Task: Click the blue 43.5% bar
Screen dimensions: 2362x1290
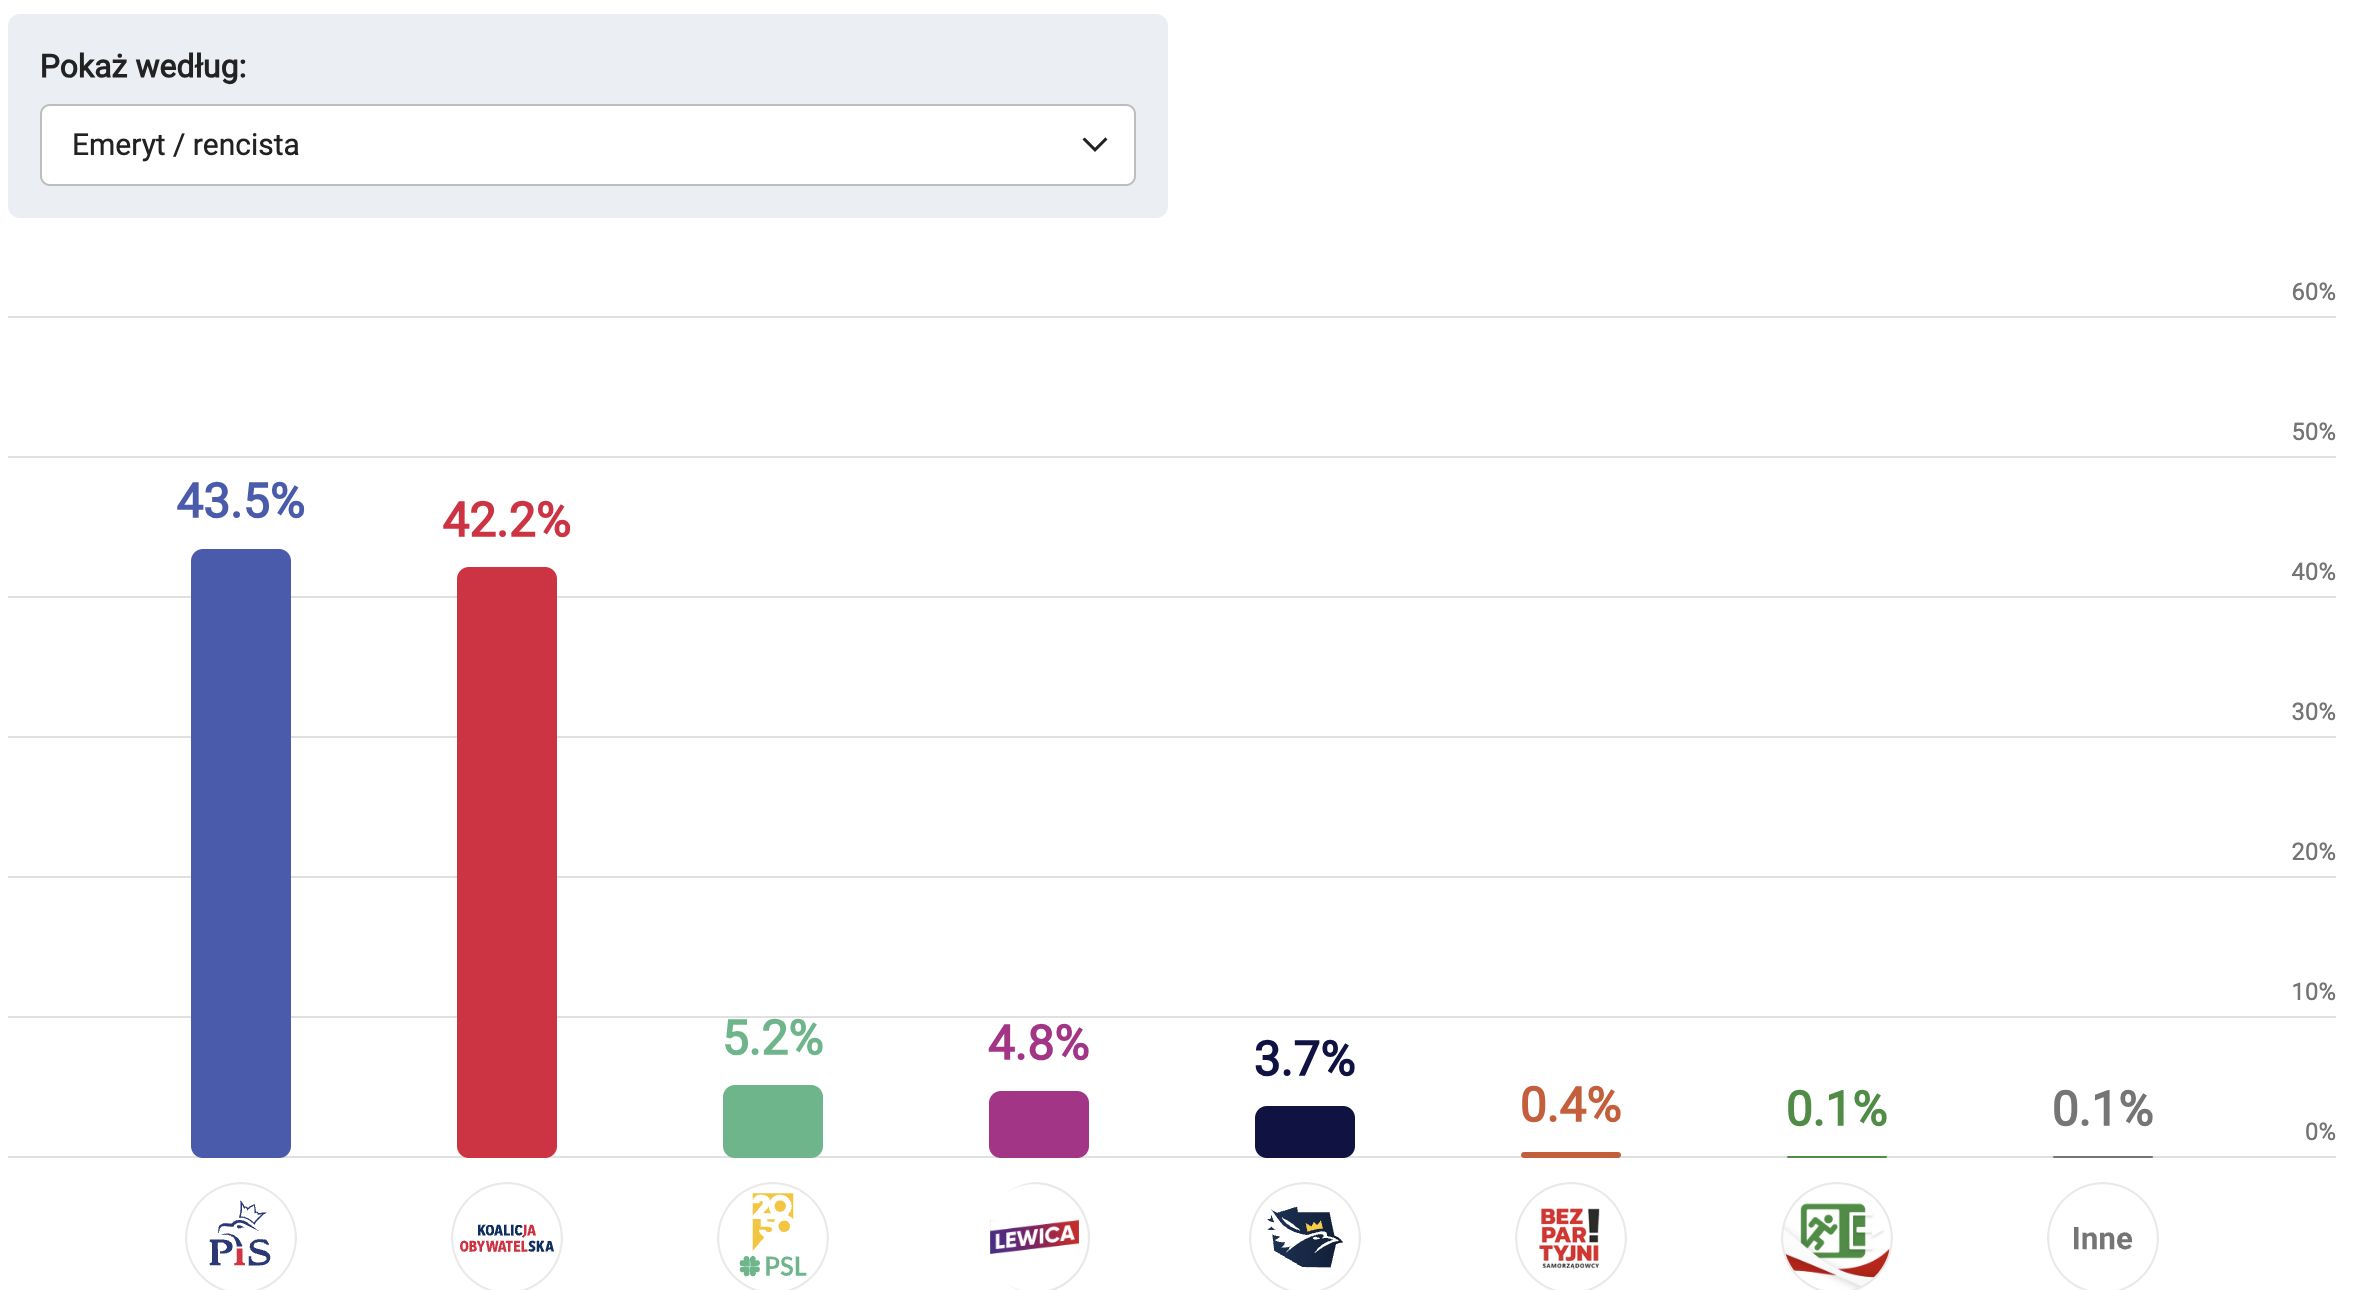Action: pos(241,853)
